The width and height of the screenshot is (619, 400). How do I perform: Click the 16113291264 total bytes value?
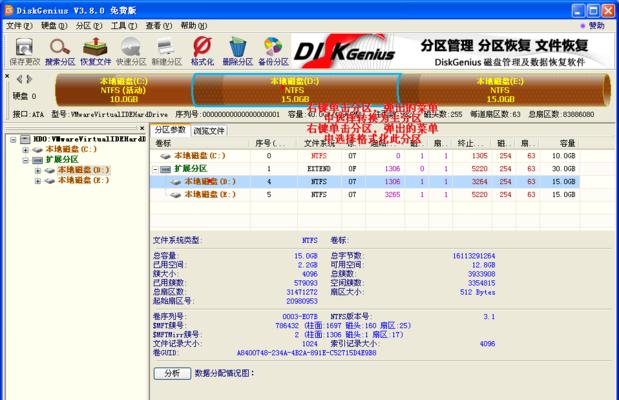coord(474,256)
